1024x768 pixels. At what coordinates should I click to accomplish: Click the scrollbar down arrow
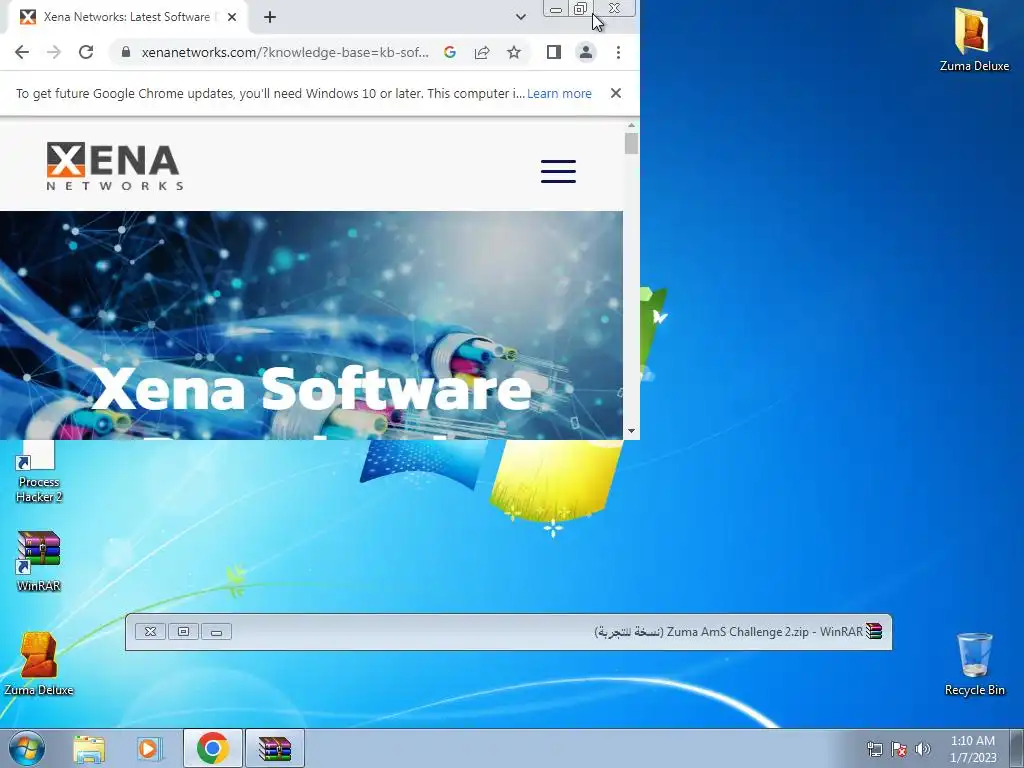(631, 431)
